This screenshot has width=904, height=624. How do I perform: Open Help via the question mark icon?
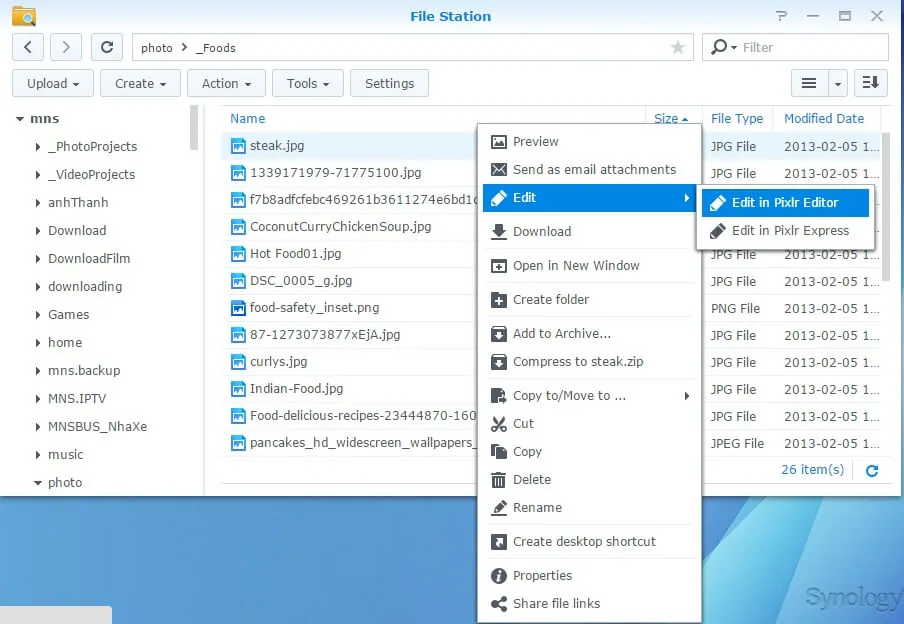pos(781,16)
